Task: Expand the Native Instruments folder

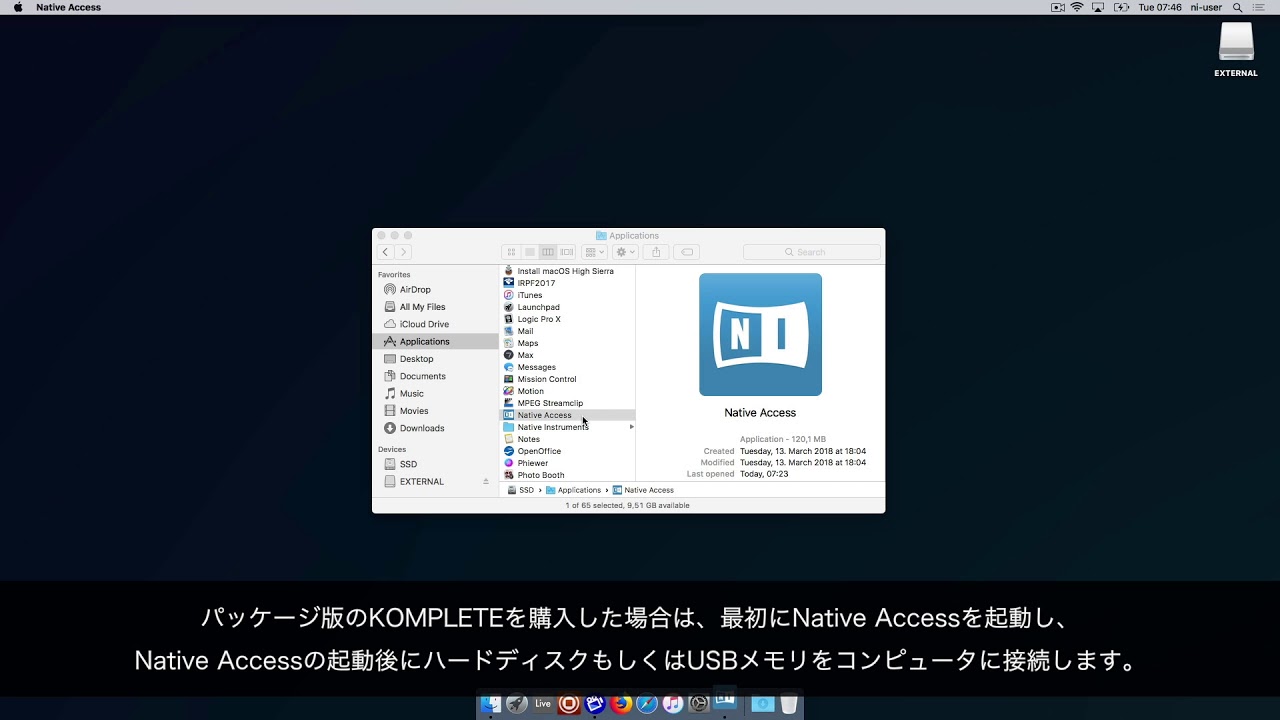Action: (x=630, y=427)
